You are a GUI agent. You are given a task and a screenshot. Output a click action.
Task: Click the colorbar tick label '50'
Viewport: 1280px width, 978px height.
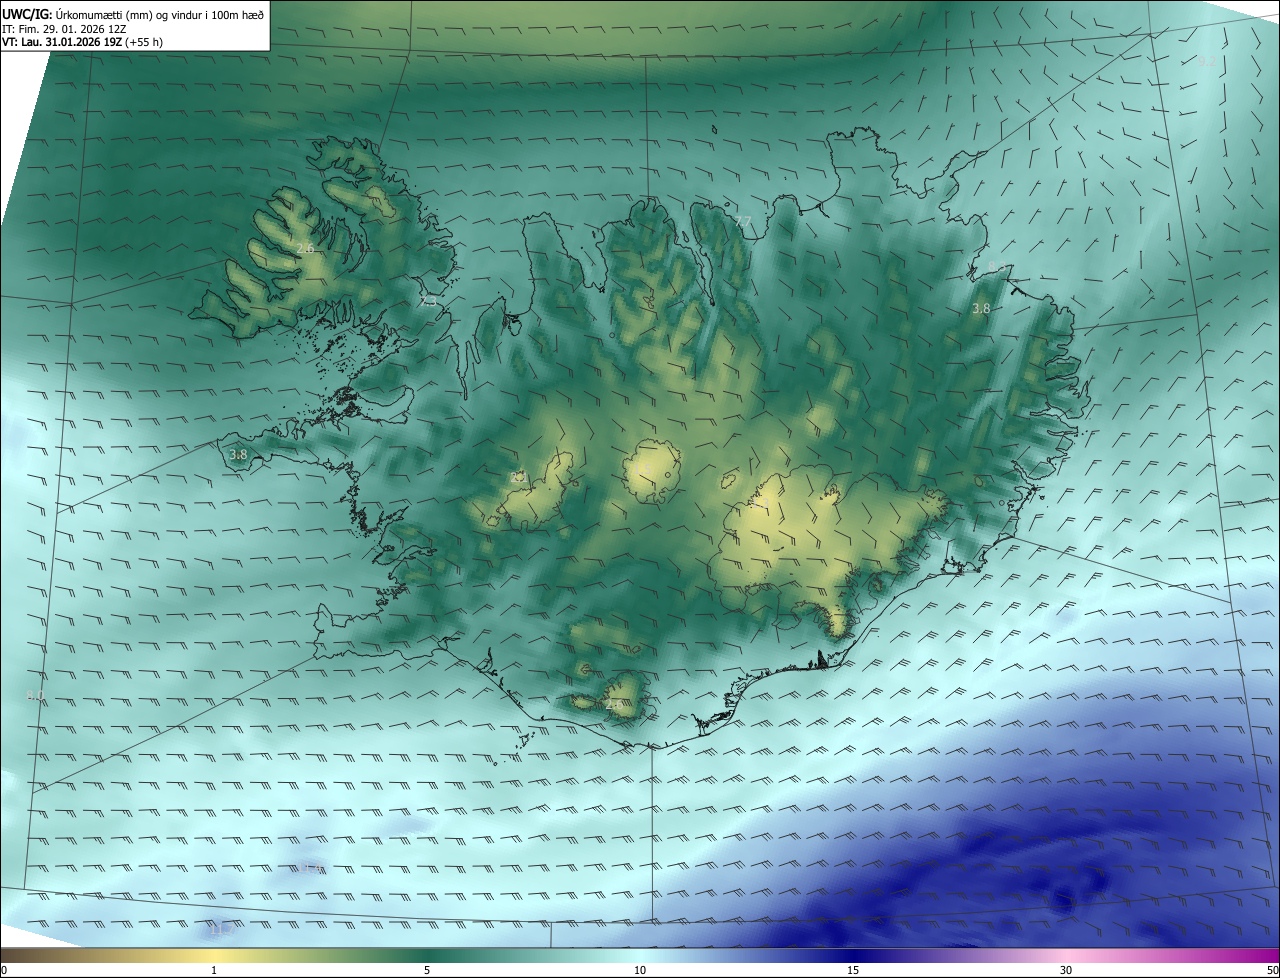1272,970
